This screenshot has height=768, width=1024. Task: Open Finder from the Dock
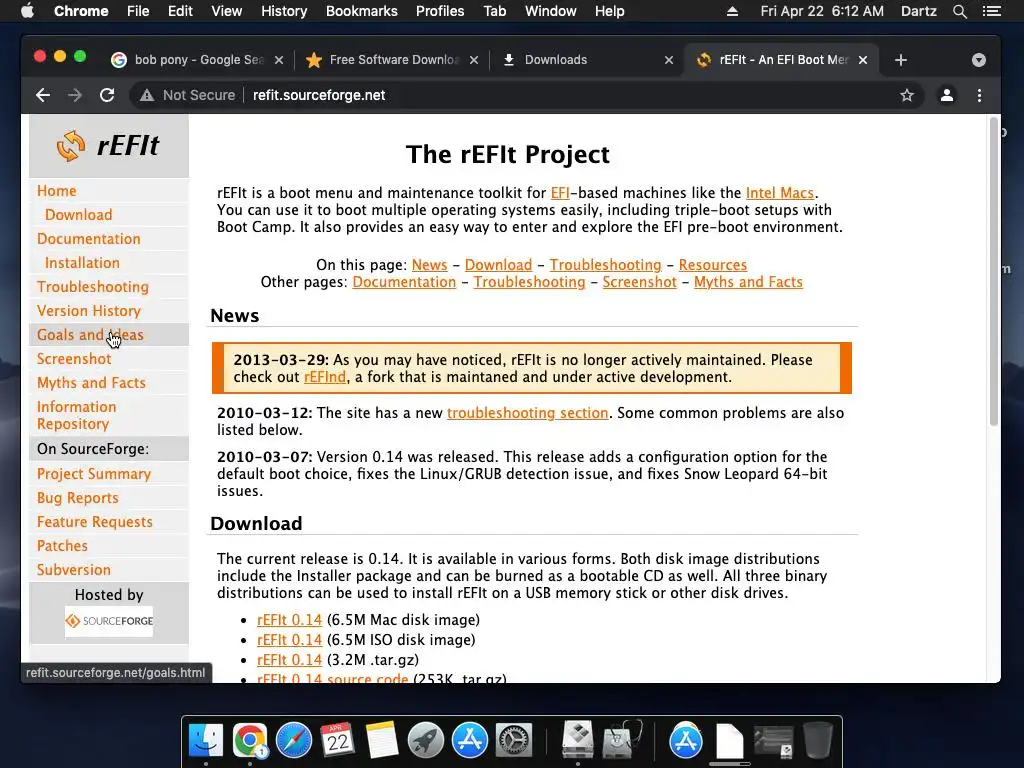click(x=206, y=741)
